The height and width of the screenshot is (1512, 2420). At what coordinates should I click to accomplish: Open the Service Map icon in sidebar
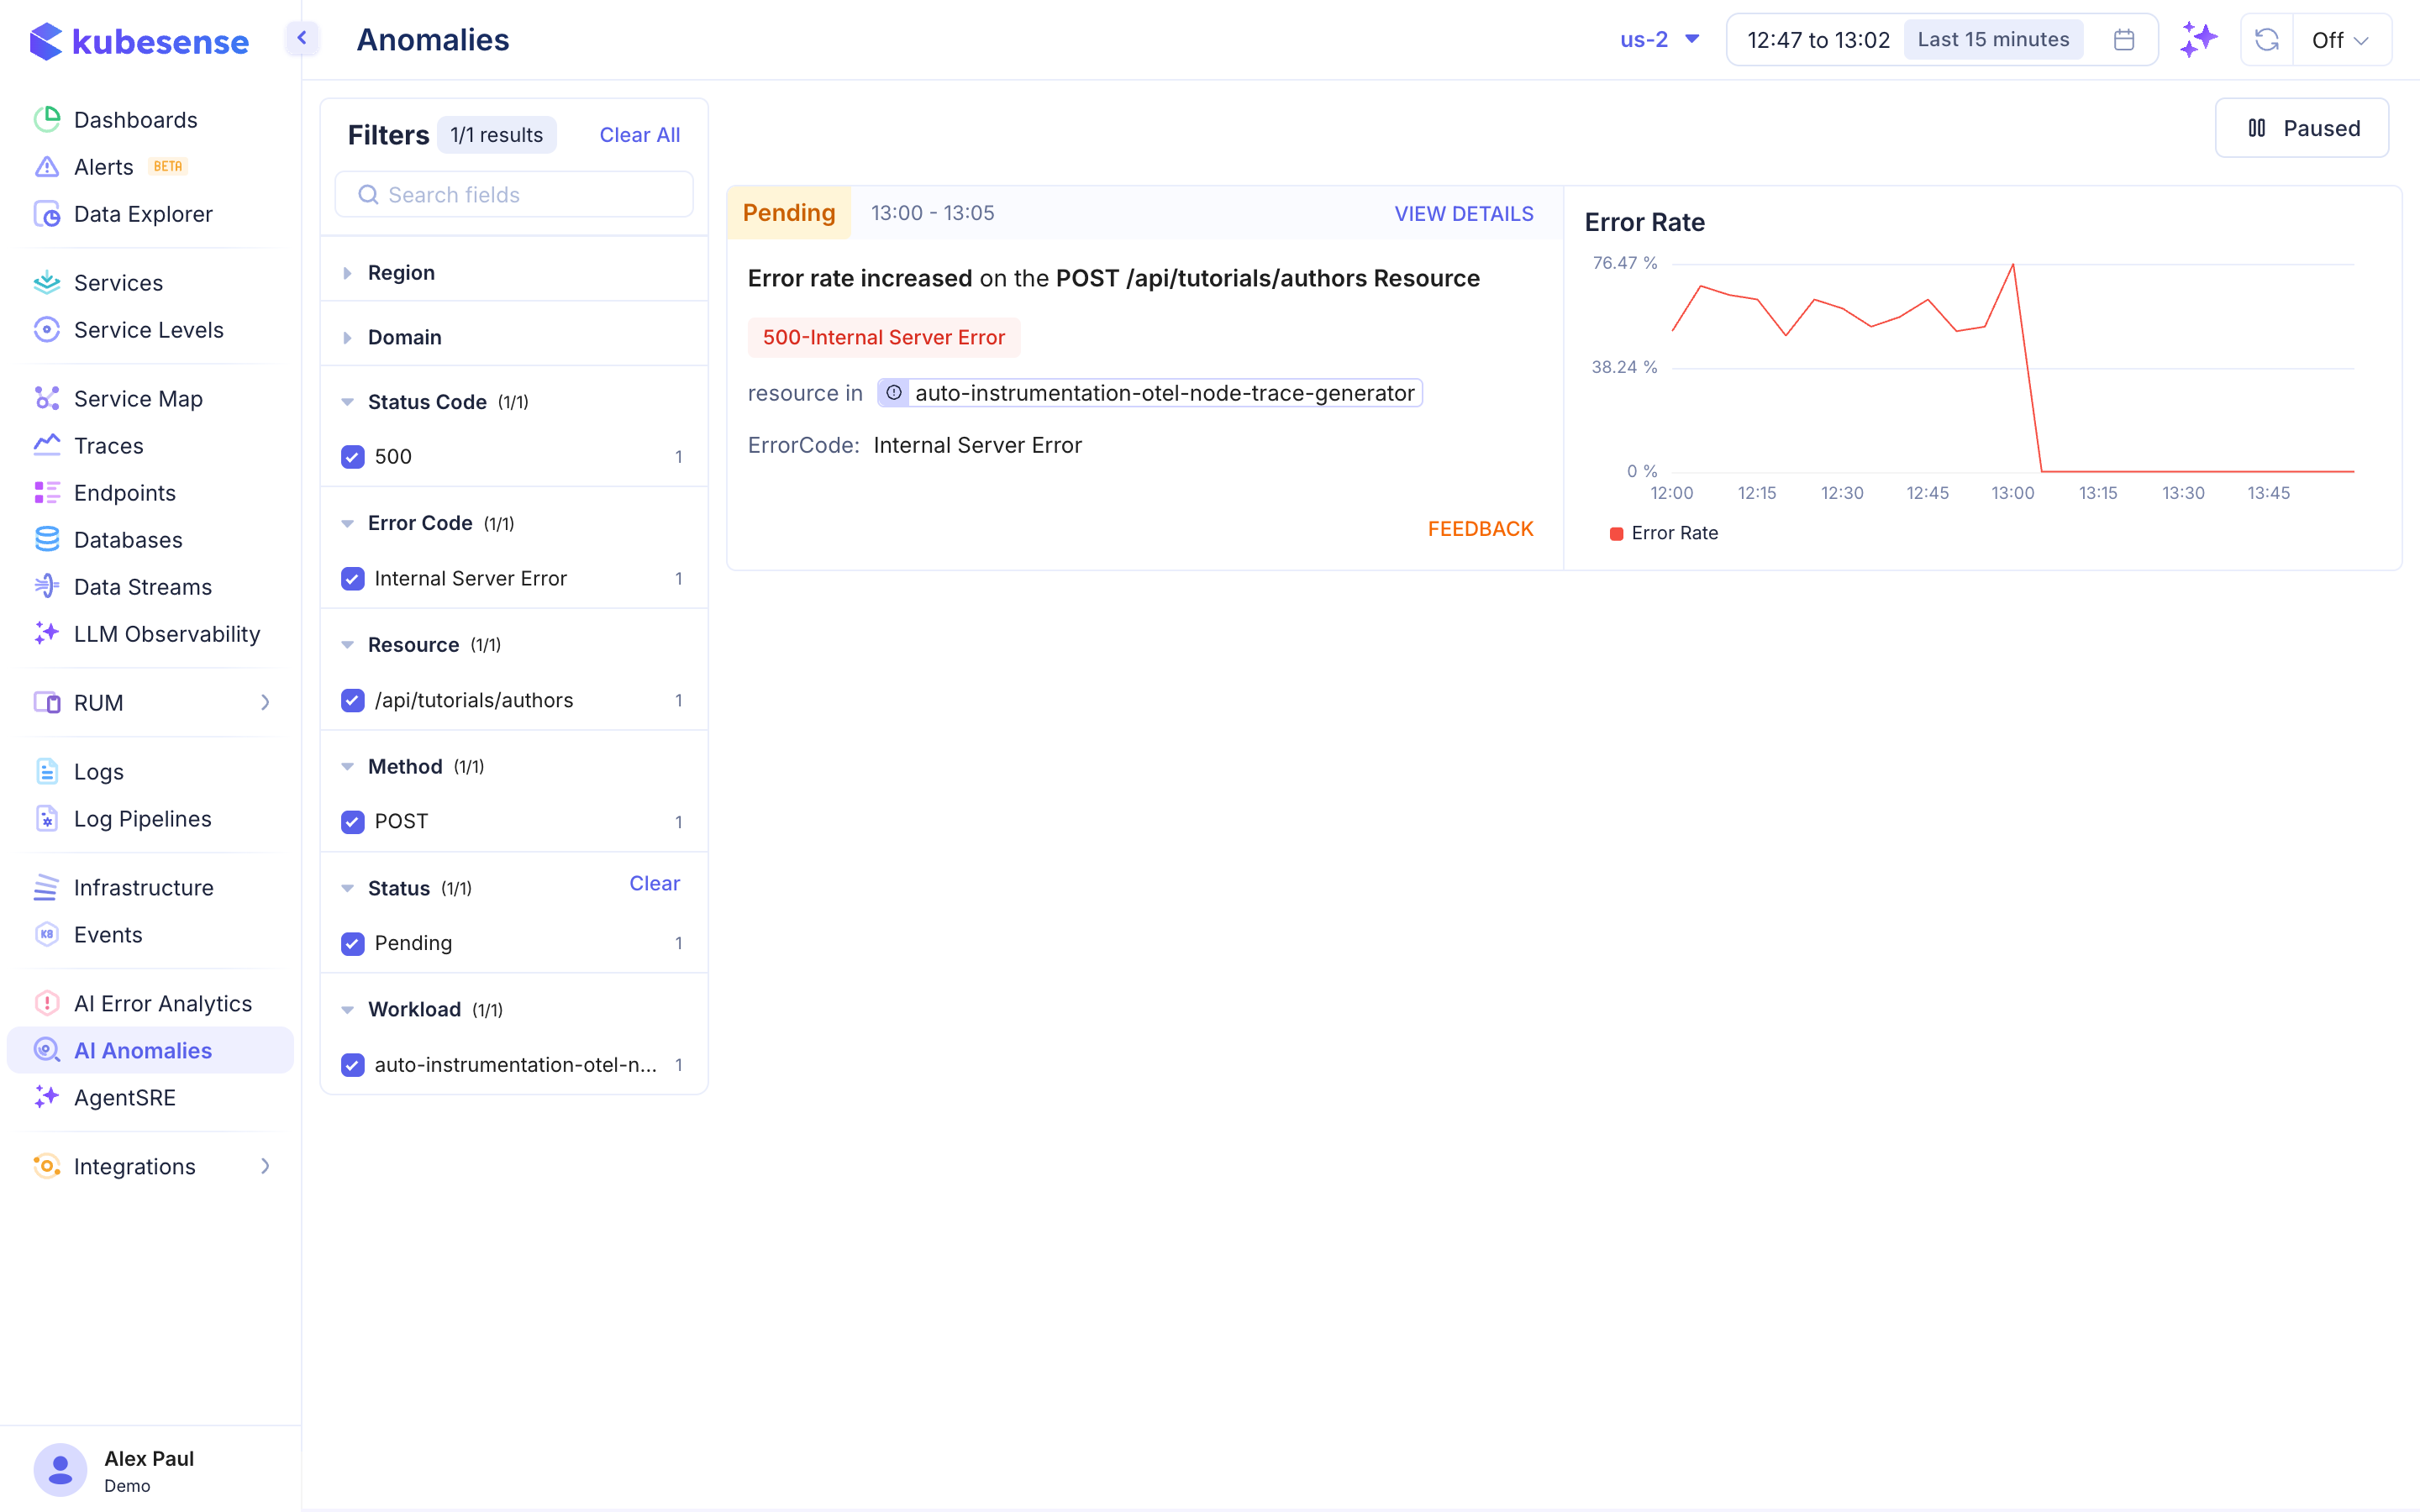47,398
